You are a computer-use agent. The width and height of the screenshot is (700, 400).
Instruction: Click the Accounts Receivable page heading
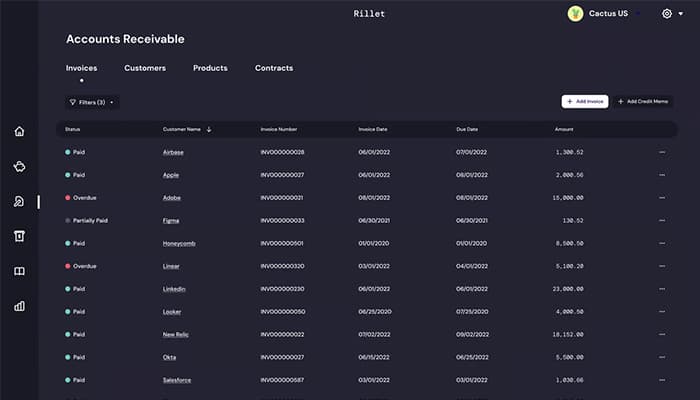pyautogui.click(x=125, y=39)
